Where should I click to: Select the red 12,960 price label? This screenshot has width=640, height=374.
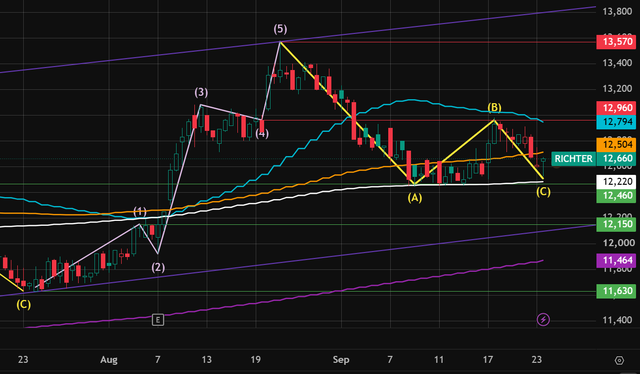tap(616, 108)
